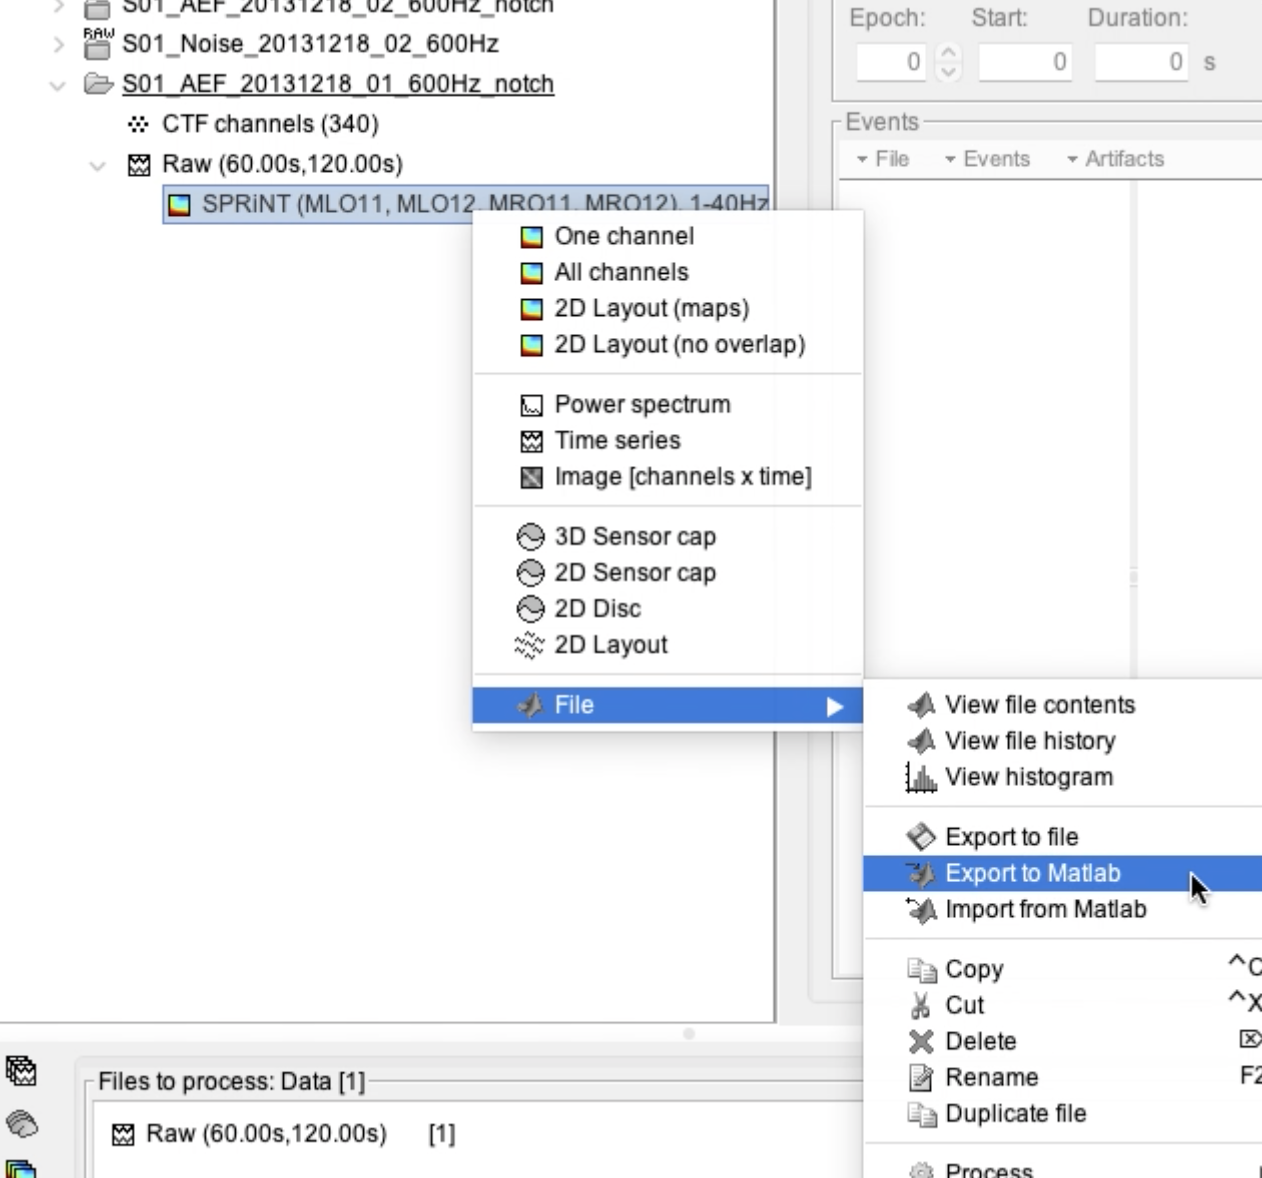Increment the Epoch stepper value
The width and height of the screenshot is (1262, 1178).
[x=950, y=53]
